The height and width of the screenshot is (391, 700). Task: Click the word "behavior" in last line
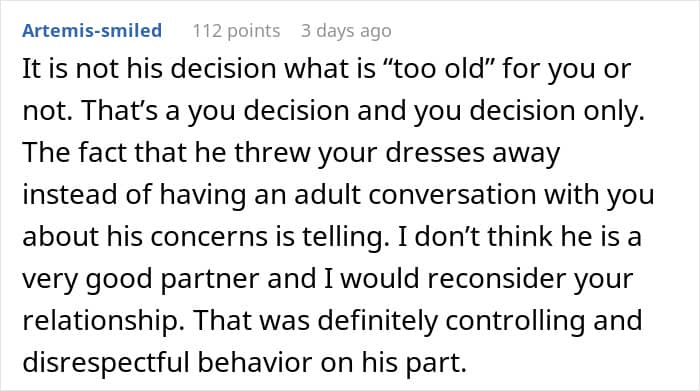click(255, 362)
